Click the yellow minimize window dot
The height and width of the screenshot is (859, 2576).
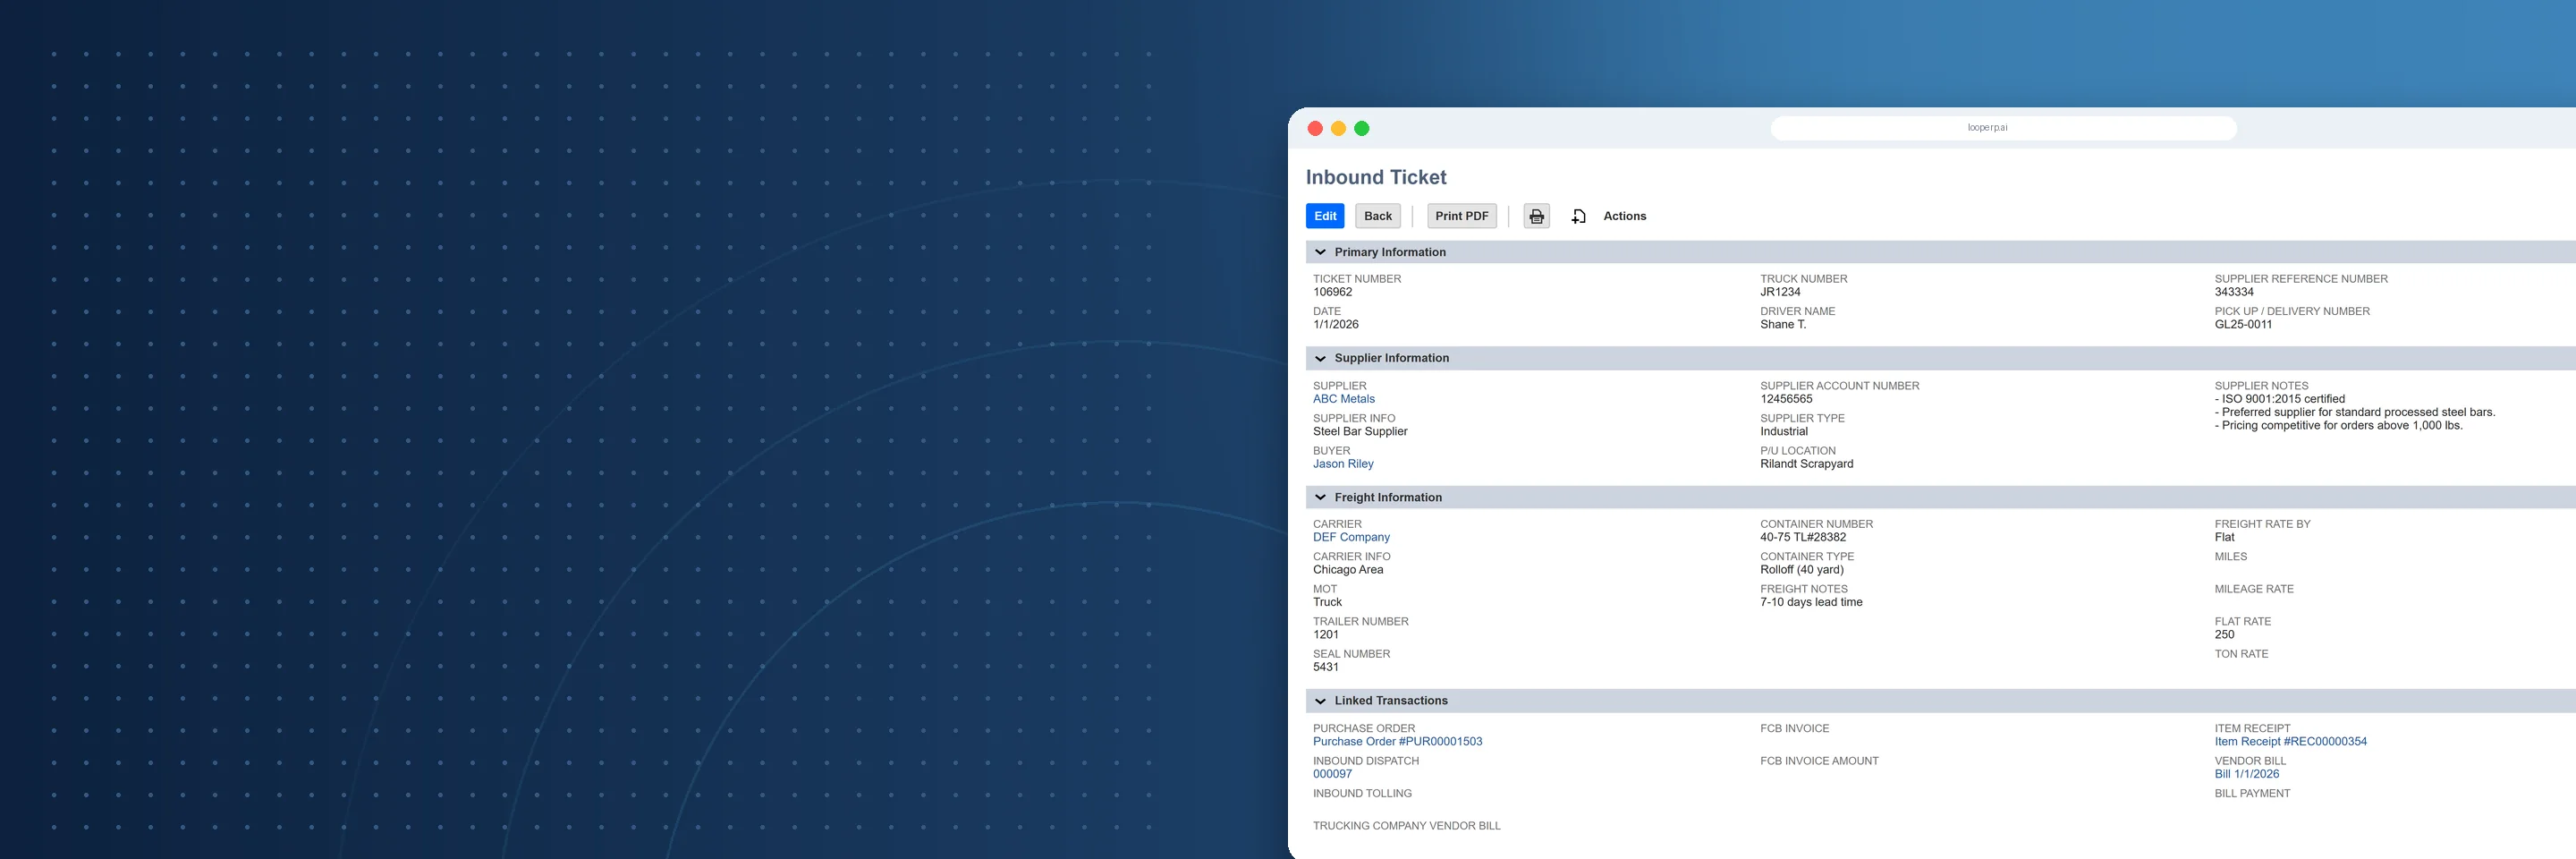coord(1338,128)
